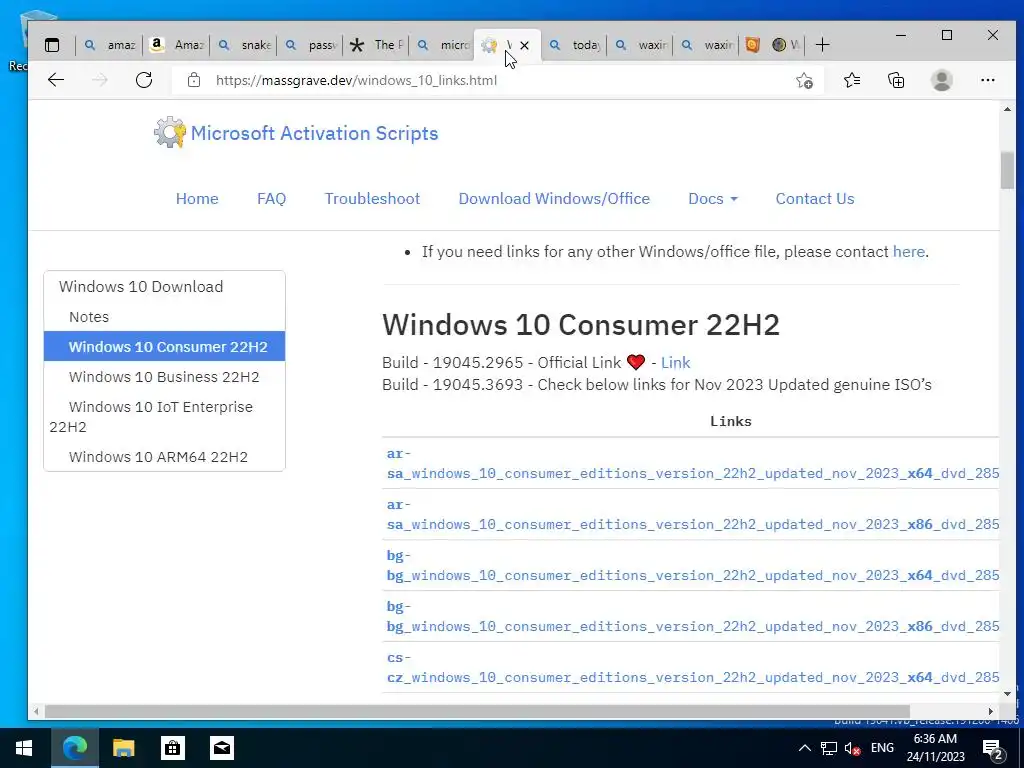Open the Home nav link
The image size is (1024, 768).
197,199
